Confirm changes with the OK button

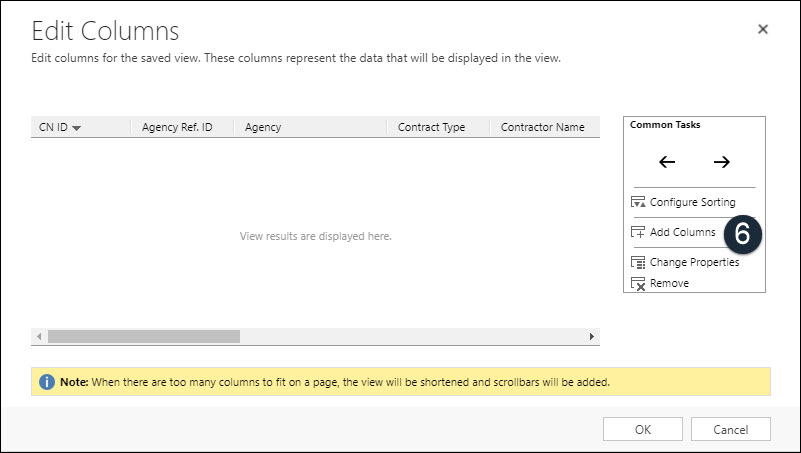643,429
